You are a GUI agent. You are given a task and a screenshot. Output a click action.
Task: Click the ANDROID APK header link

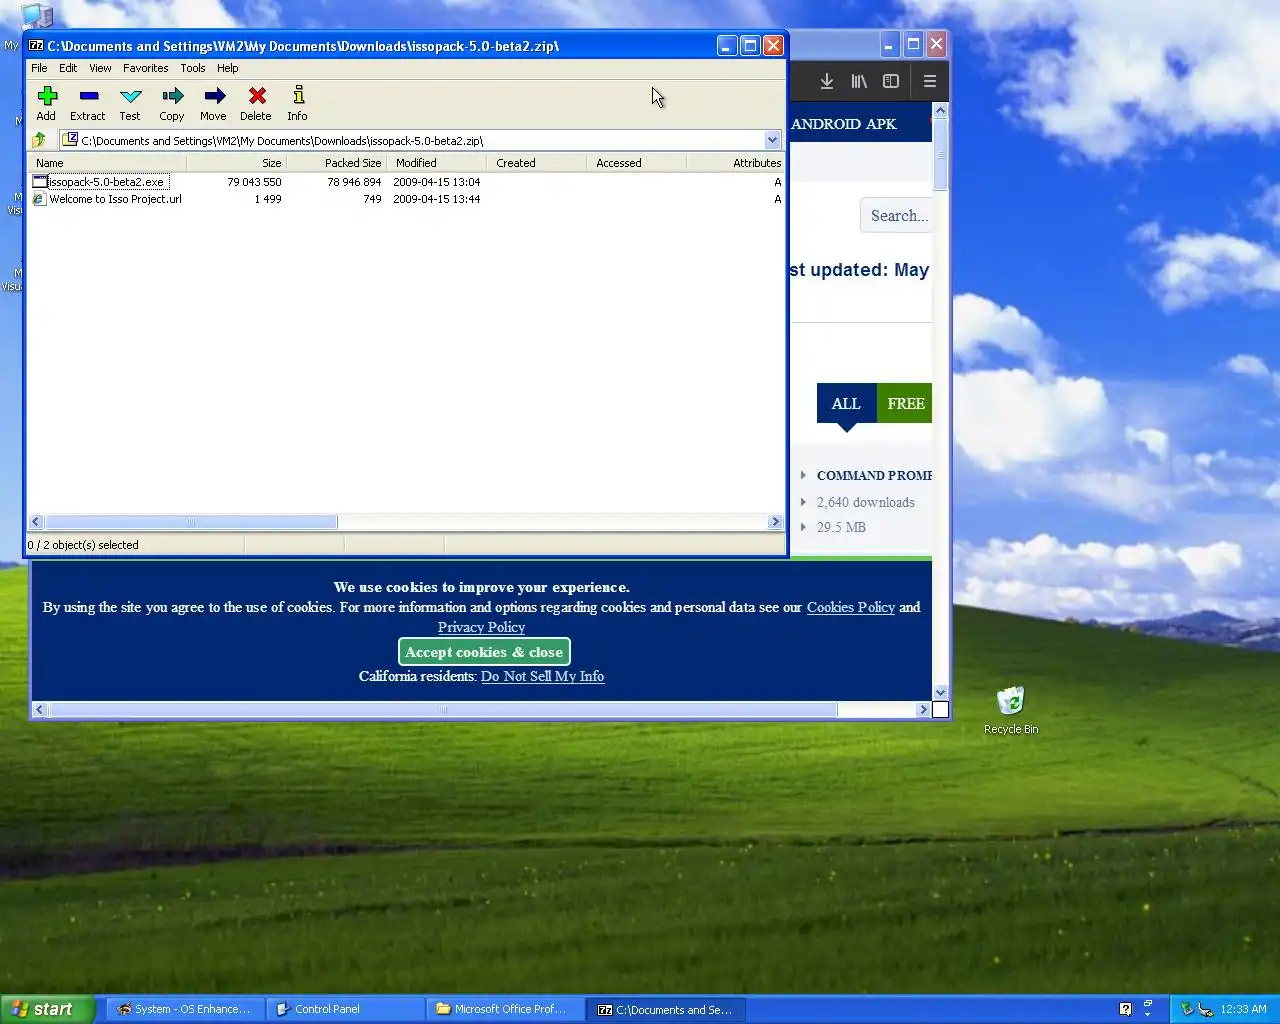coord(843,124)
